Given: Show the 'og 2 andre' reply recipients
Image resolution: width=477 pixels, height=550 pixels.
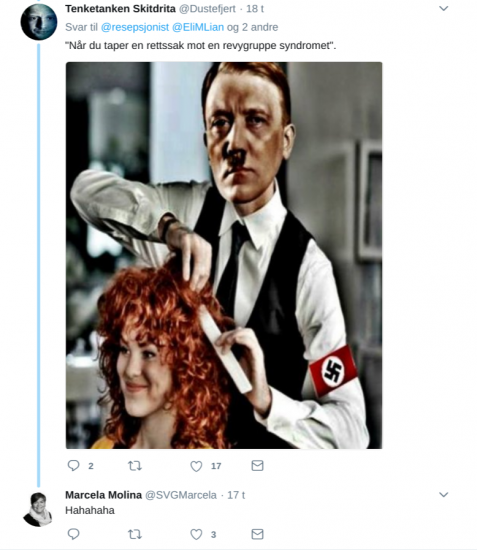Looking at the screenshot, I should [x=253, y=27].
